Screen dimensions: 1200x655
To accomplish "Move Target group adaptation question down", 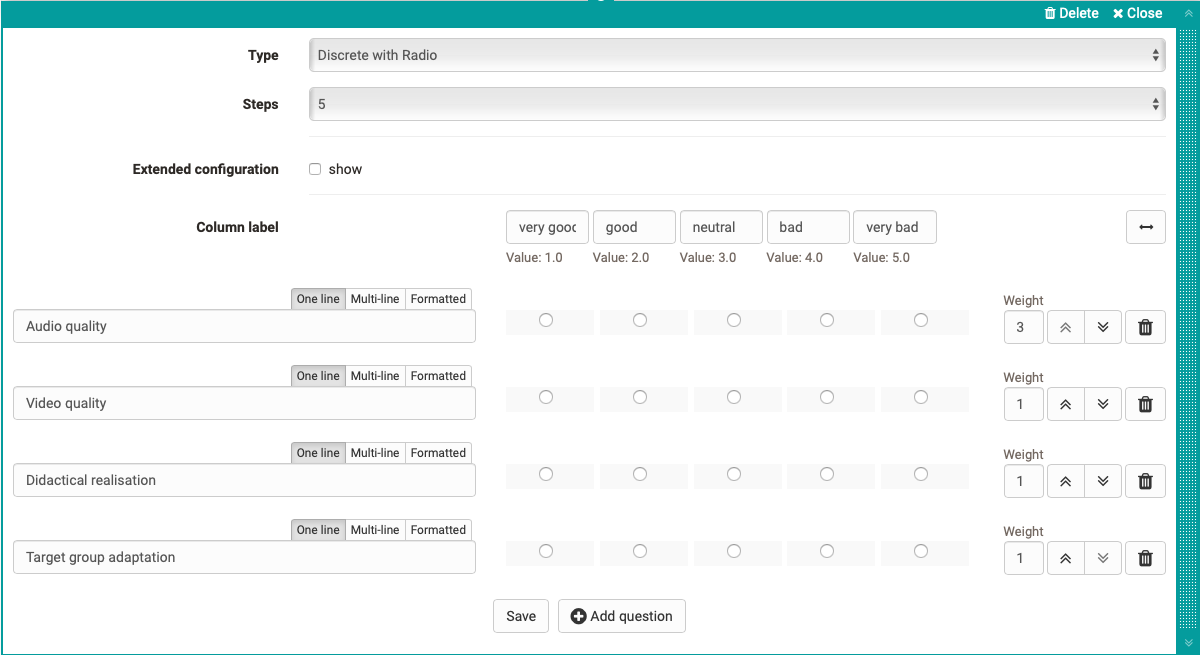I will point(1103,557).
